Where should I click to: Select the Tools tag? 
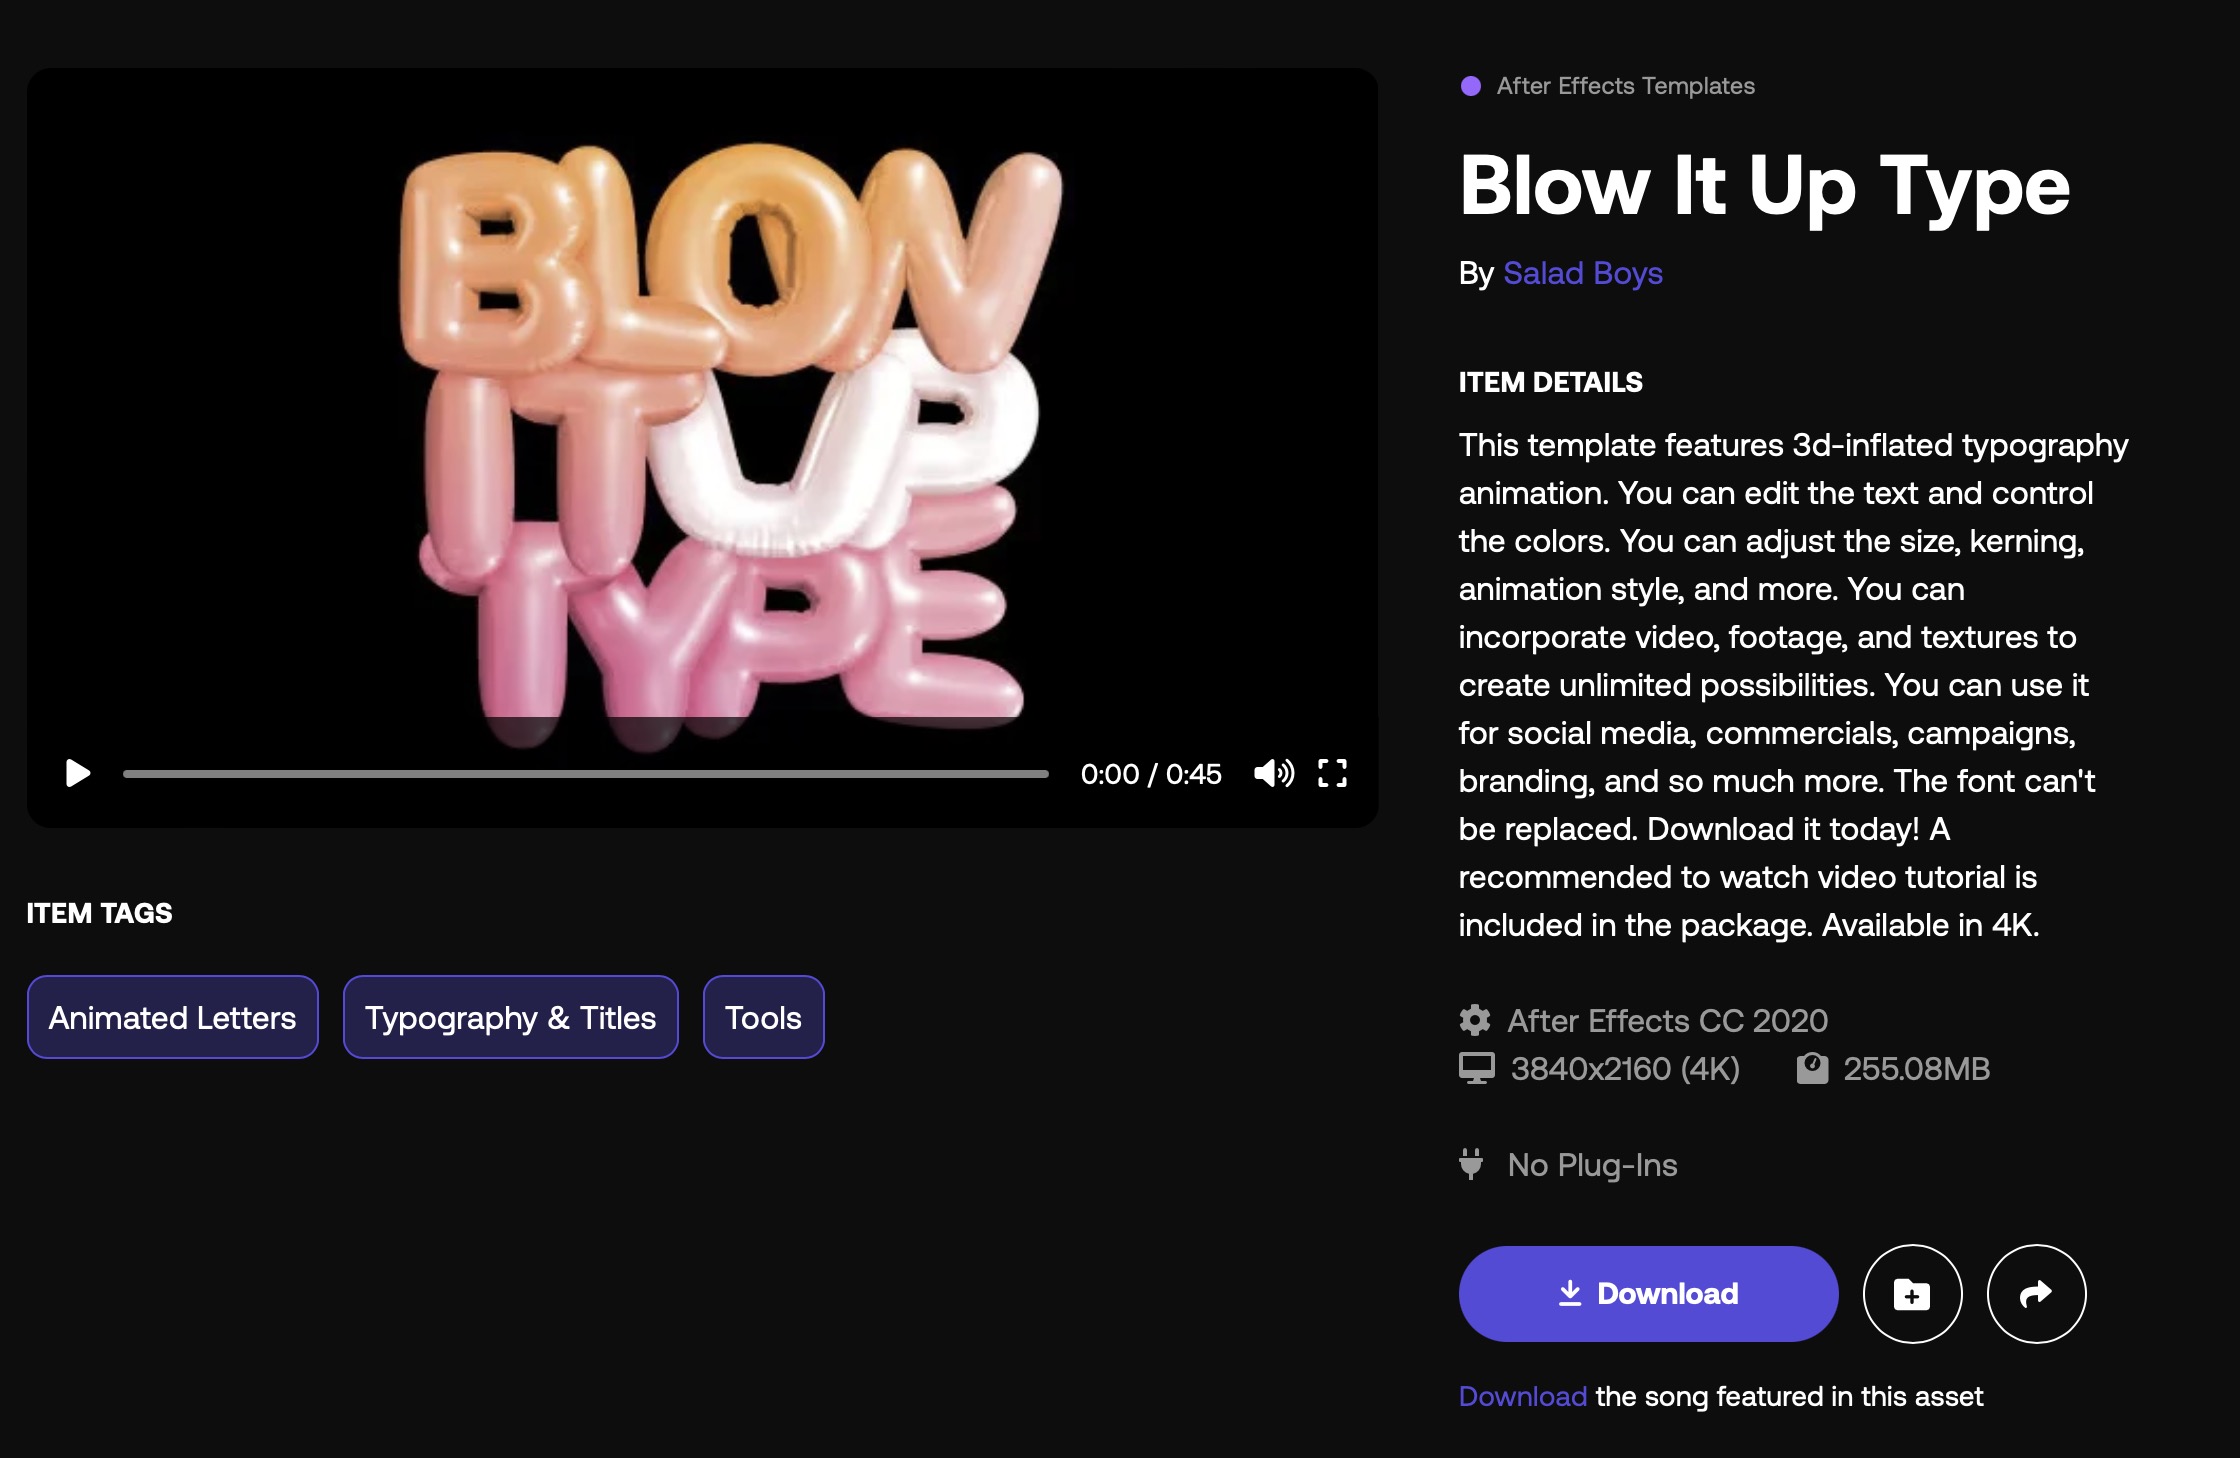point(763,1017)
